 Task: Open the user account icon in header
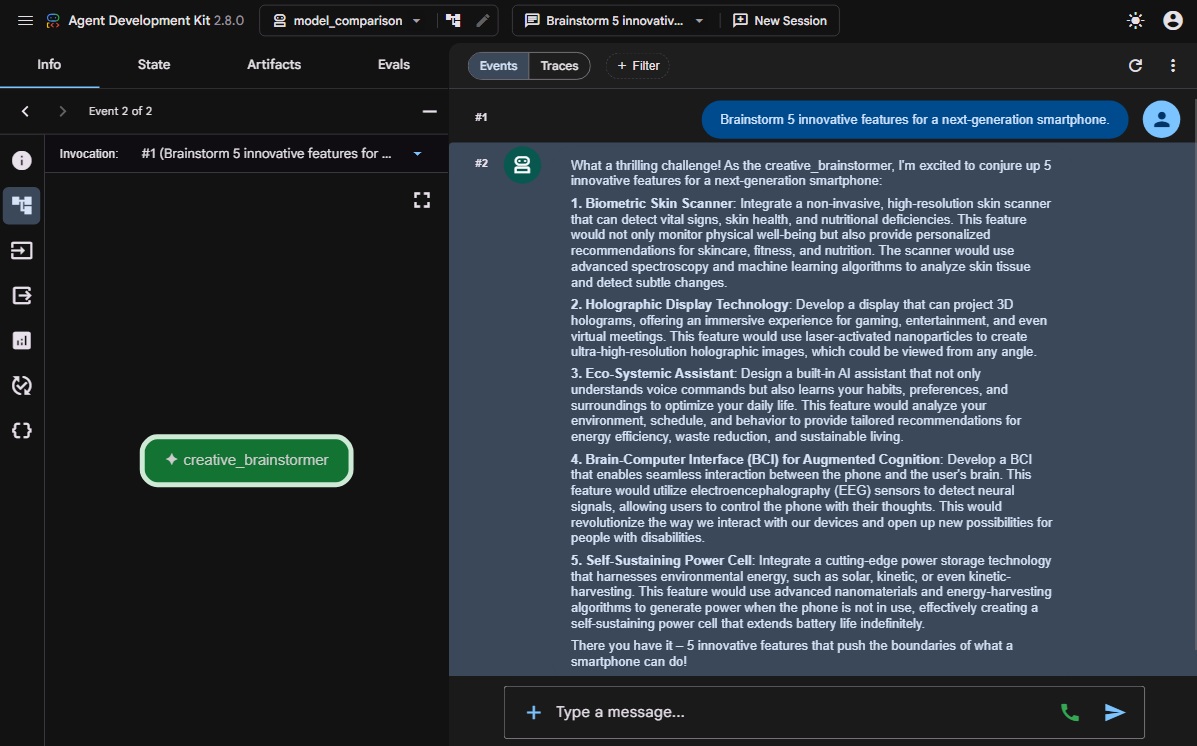(1173, 21)
